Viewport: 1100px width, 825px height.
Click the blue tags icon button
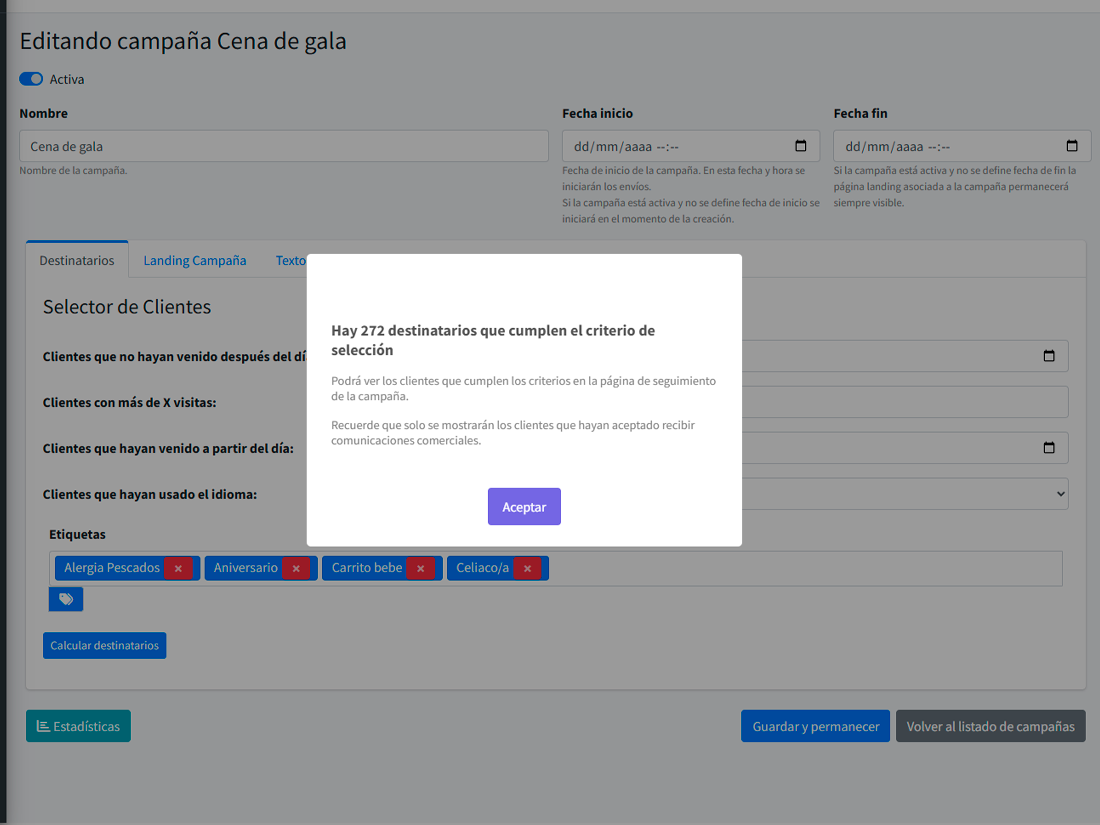pyautogui.click(x=66, y=599)
